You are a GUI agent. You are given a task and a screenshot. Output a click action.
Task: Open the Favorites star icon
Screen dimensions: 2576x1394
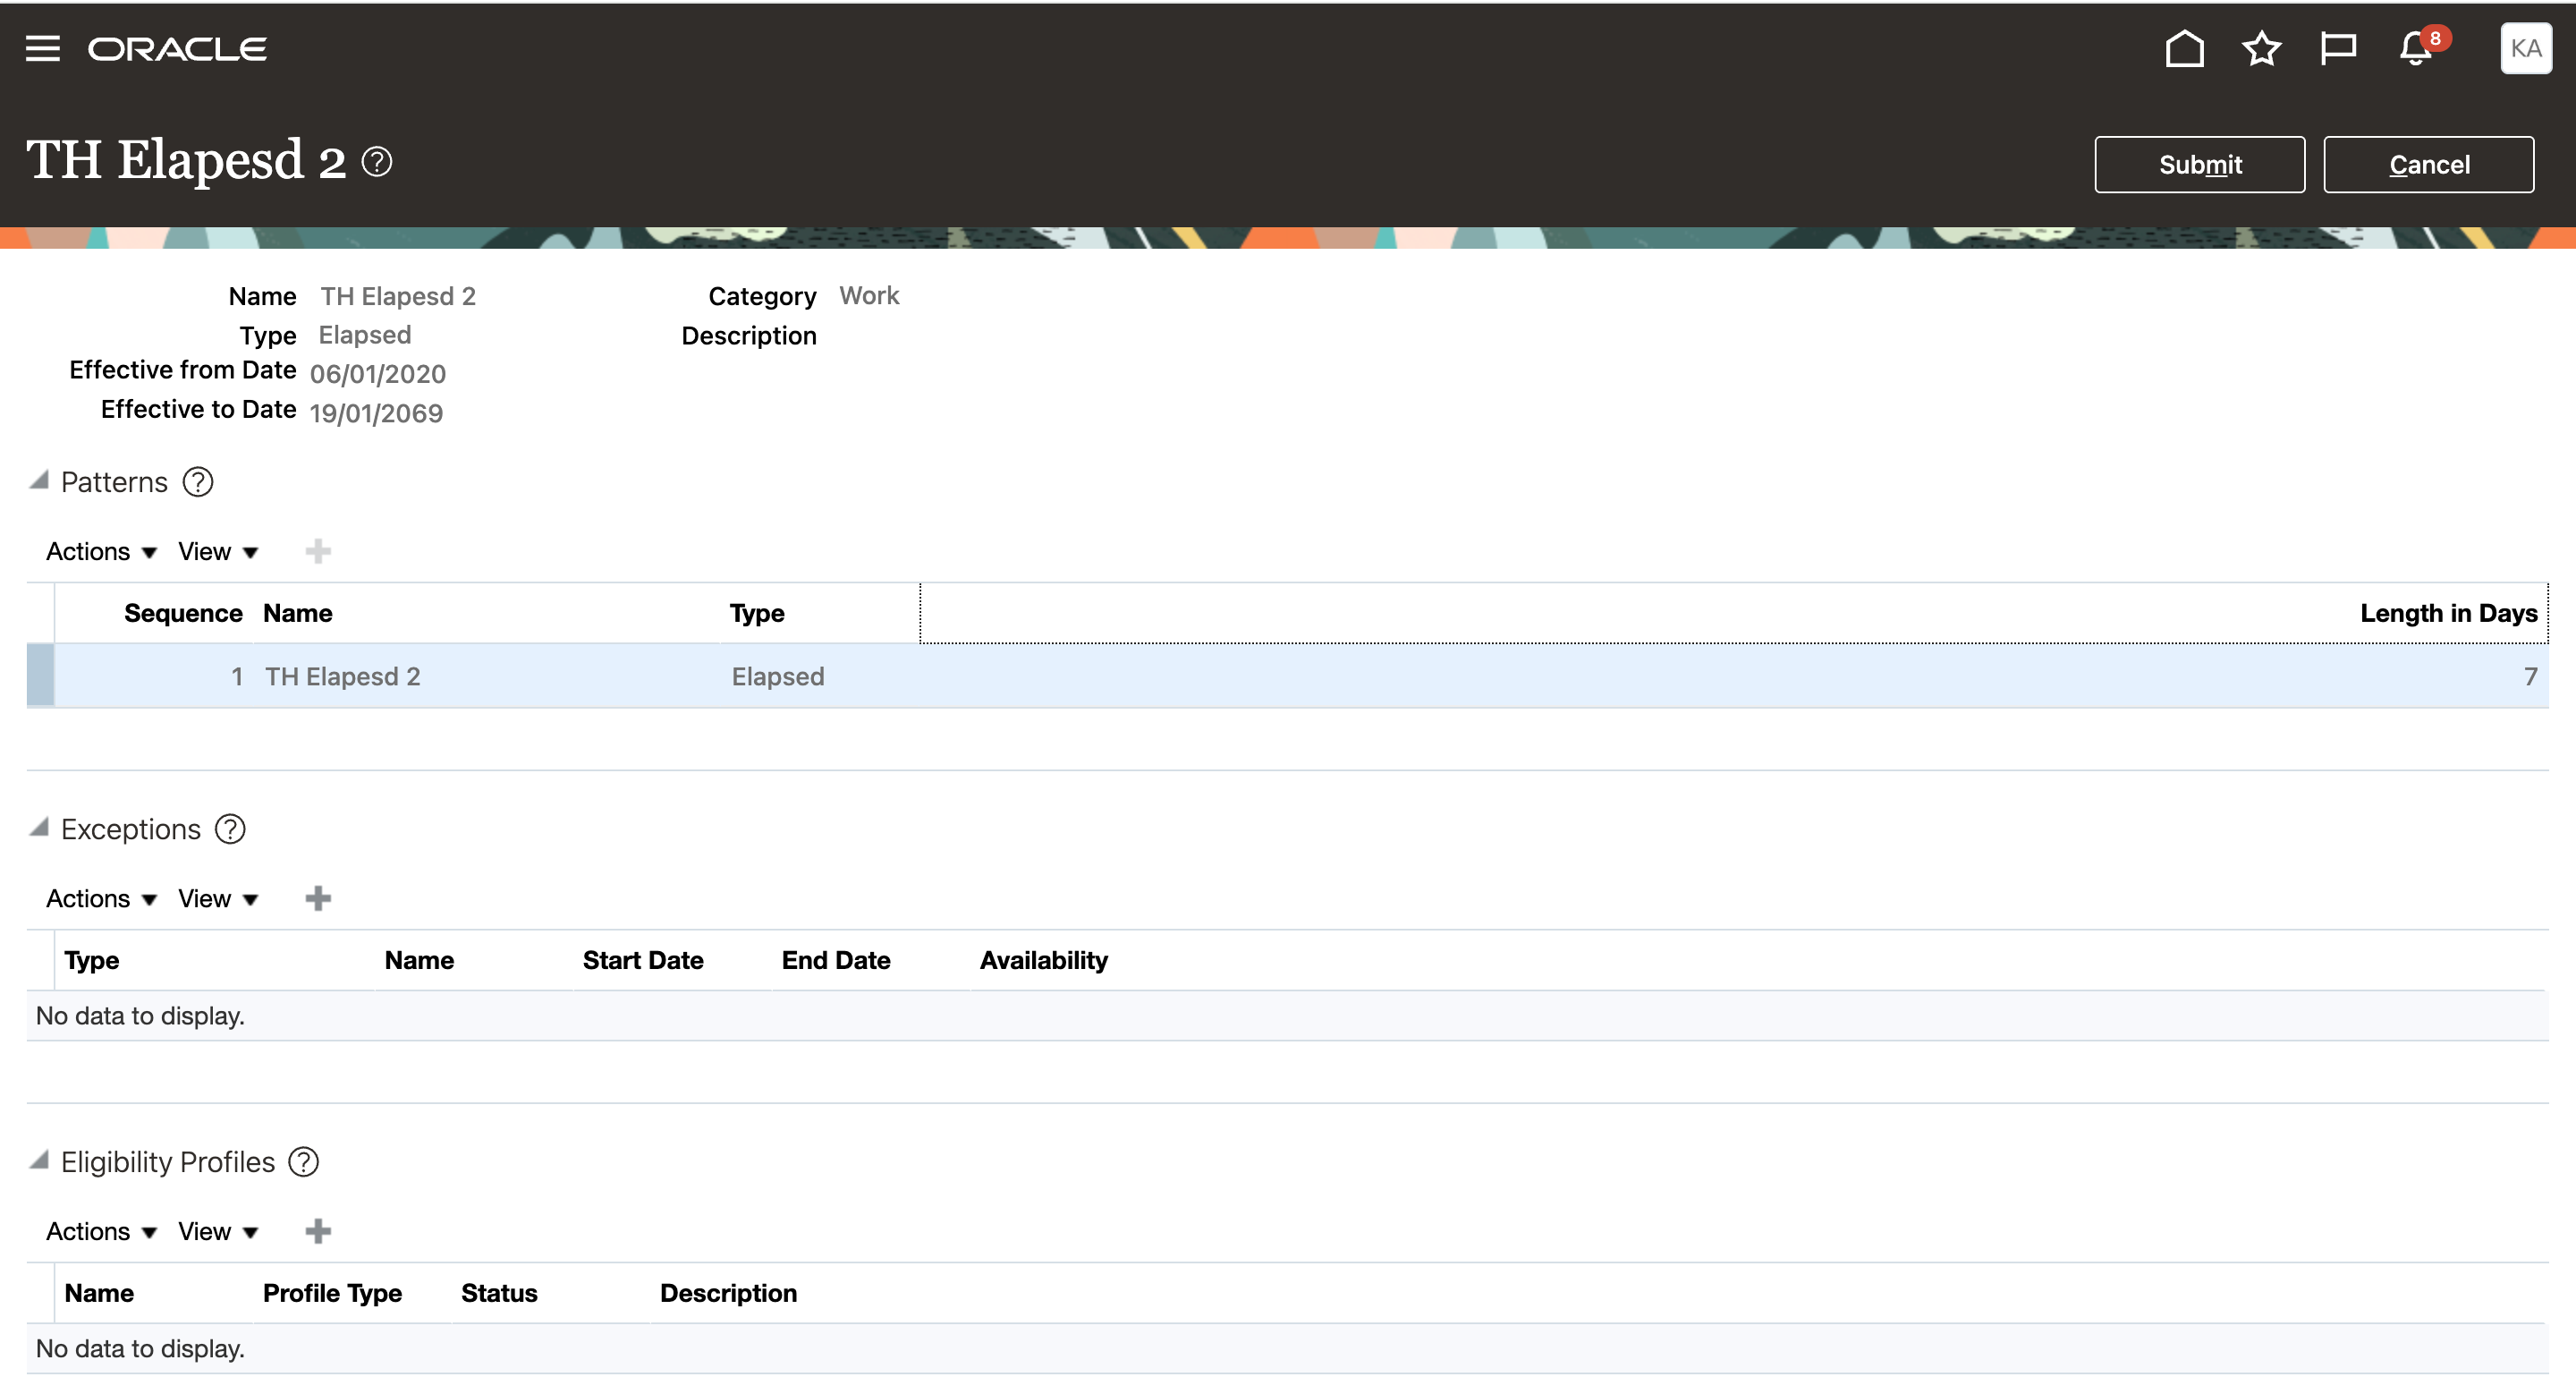coord(2261,48)
